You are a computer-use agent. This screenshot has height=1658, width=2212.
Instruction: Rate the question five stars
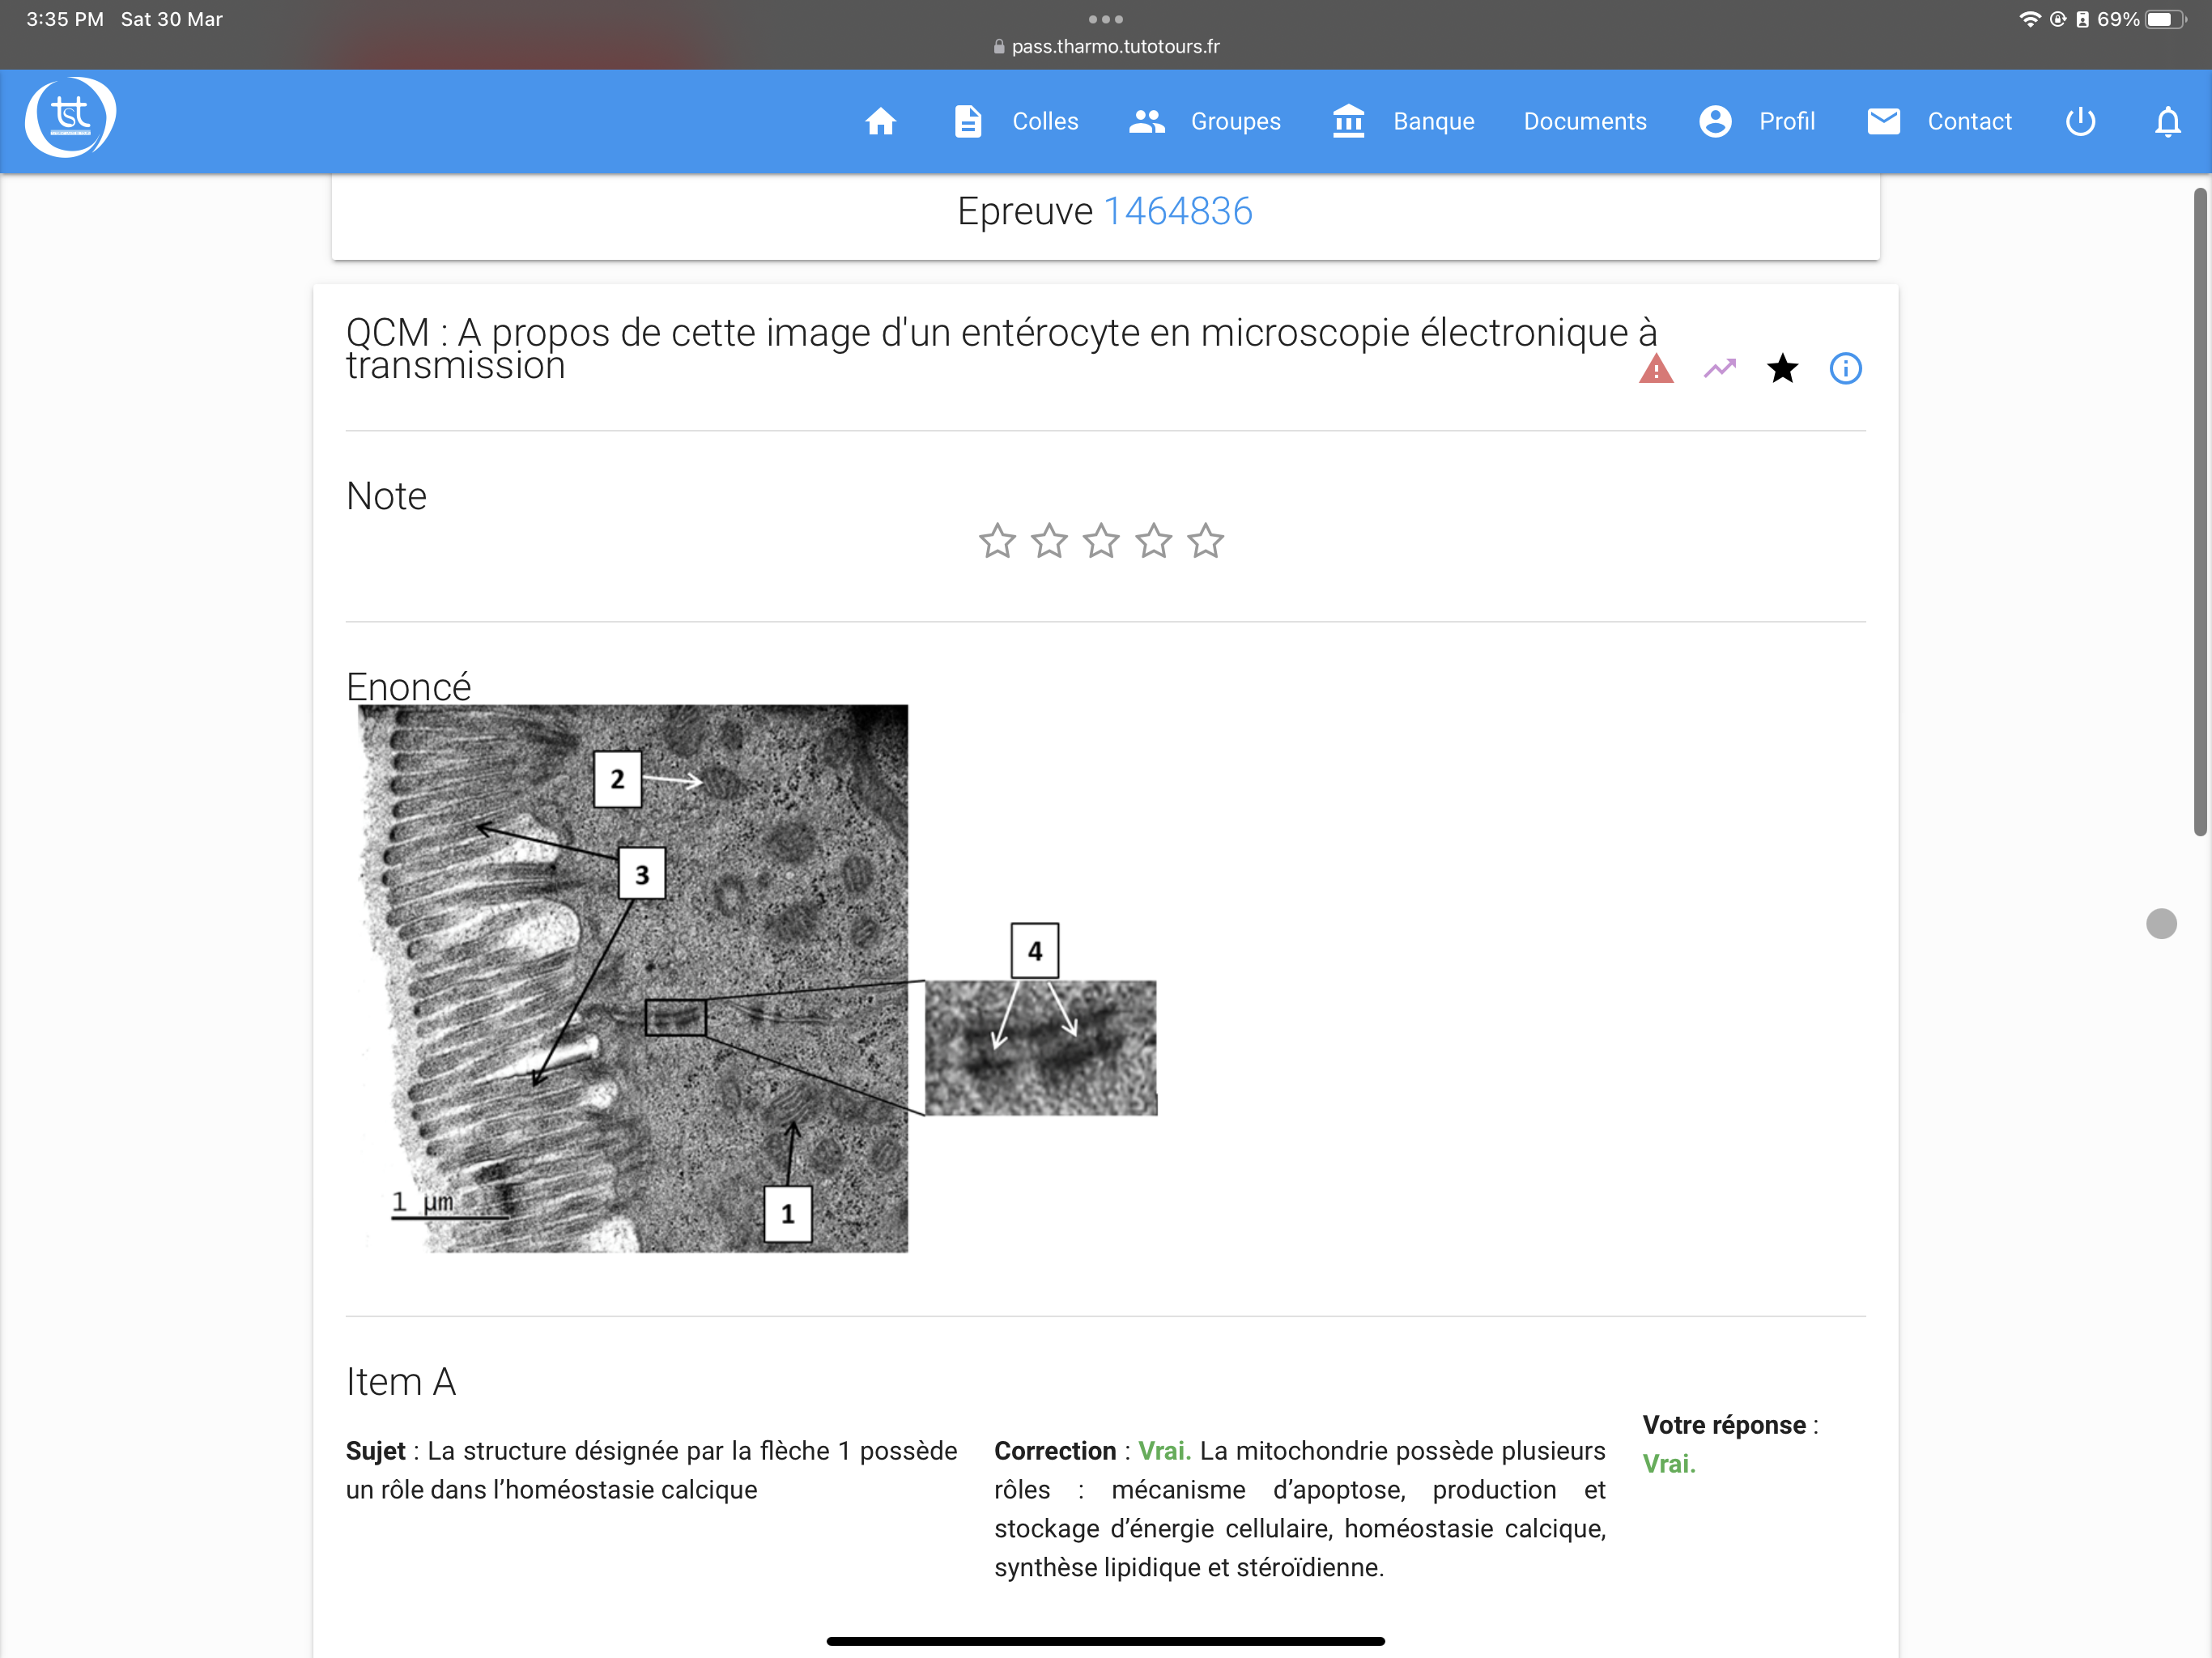[x=1205, y=541]
